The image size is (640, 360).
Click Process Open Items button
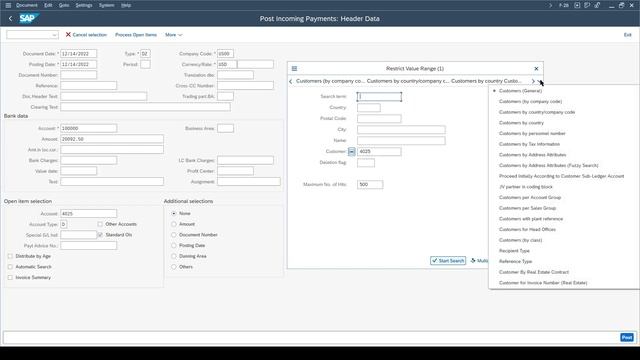(x=136, y=35)
